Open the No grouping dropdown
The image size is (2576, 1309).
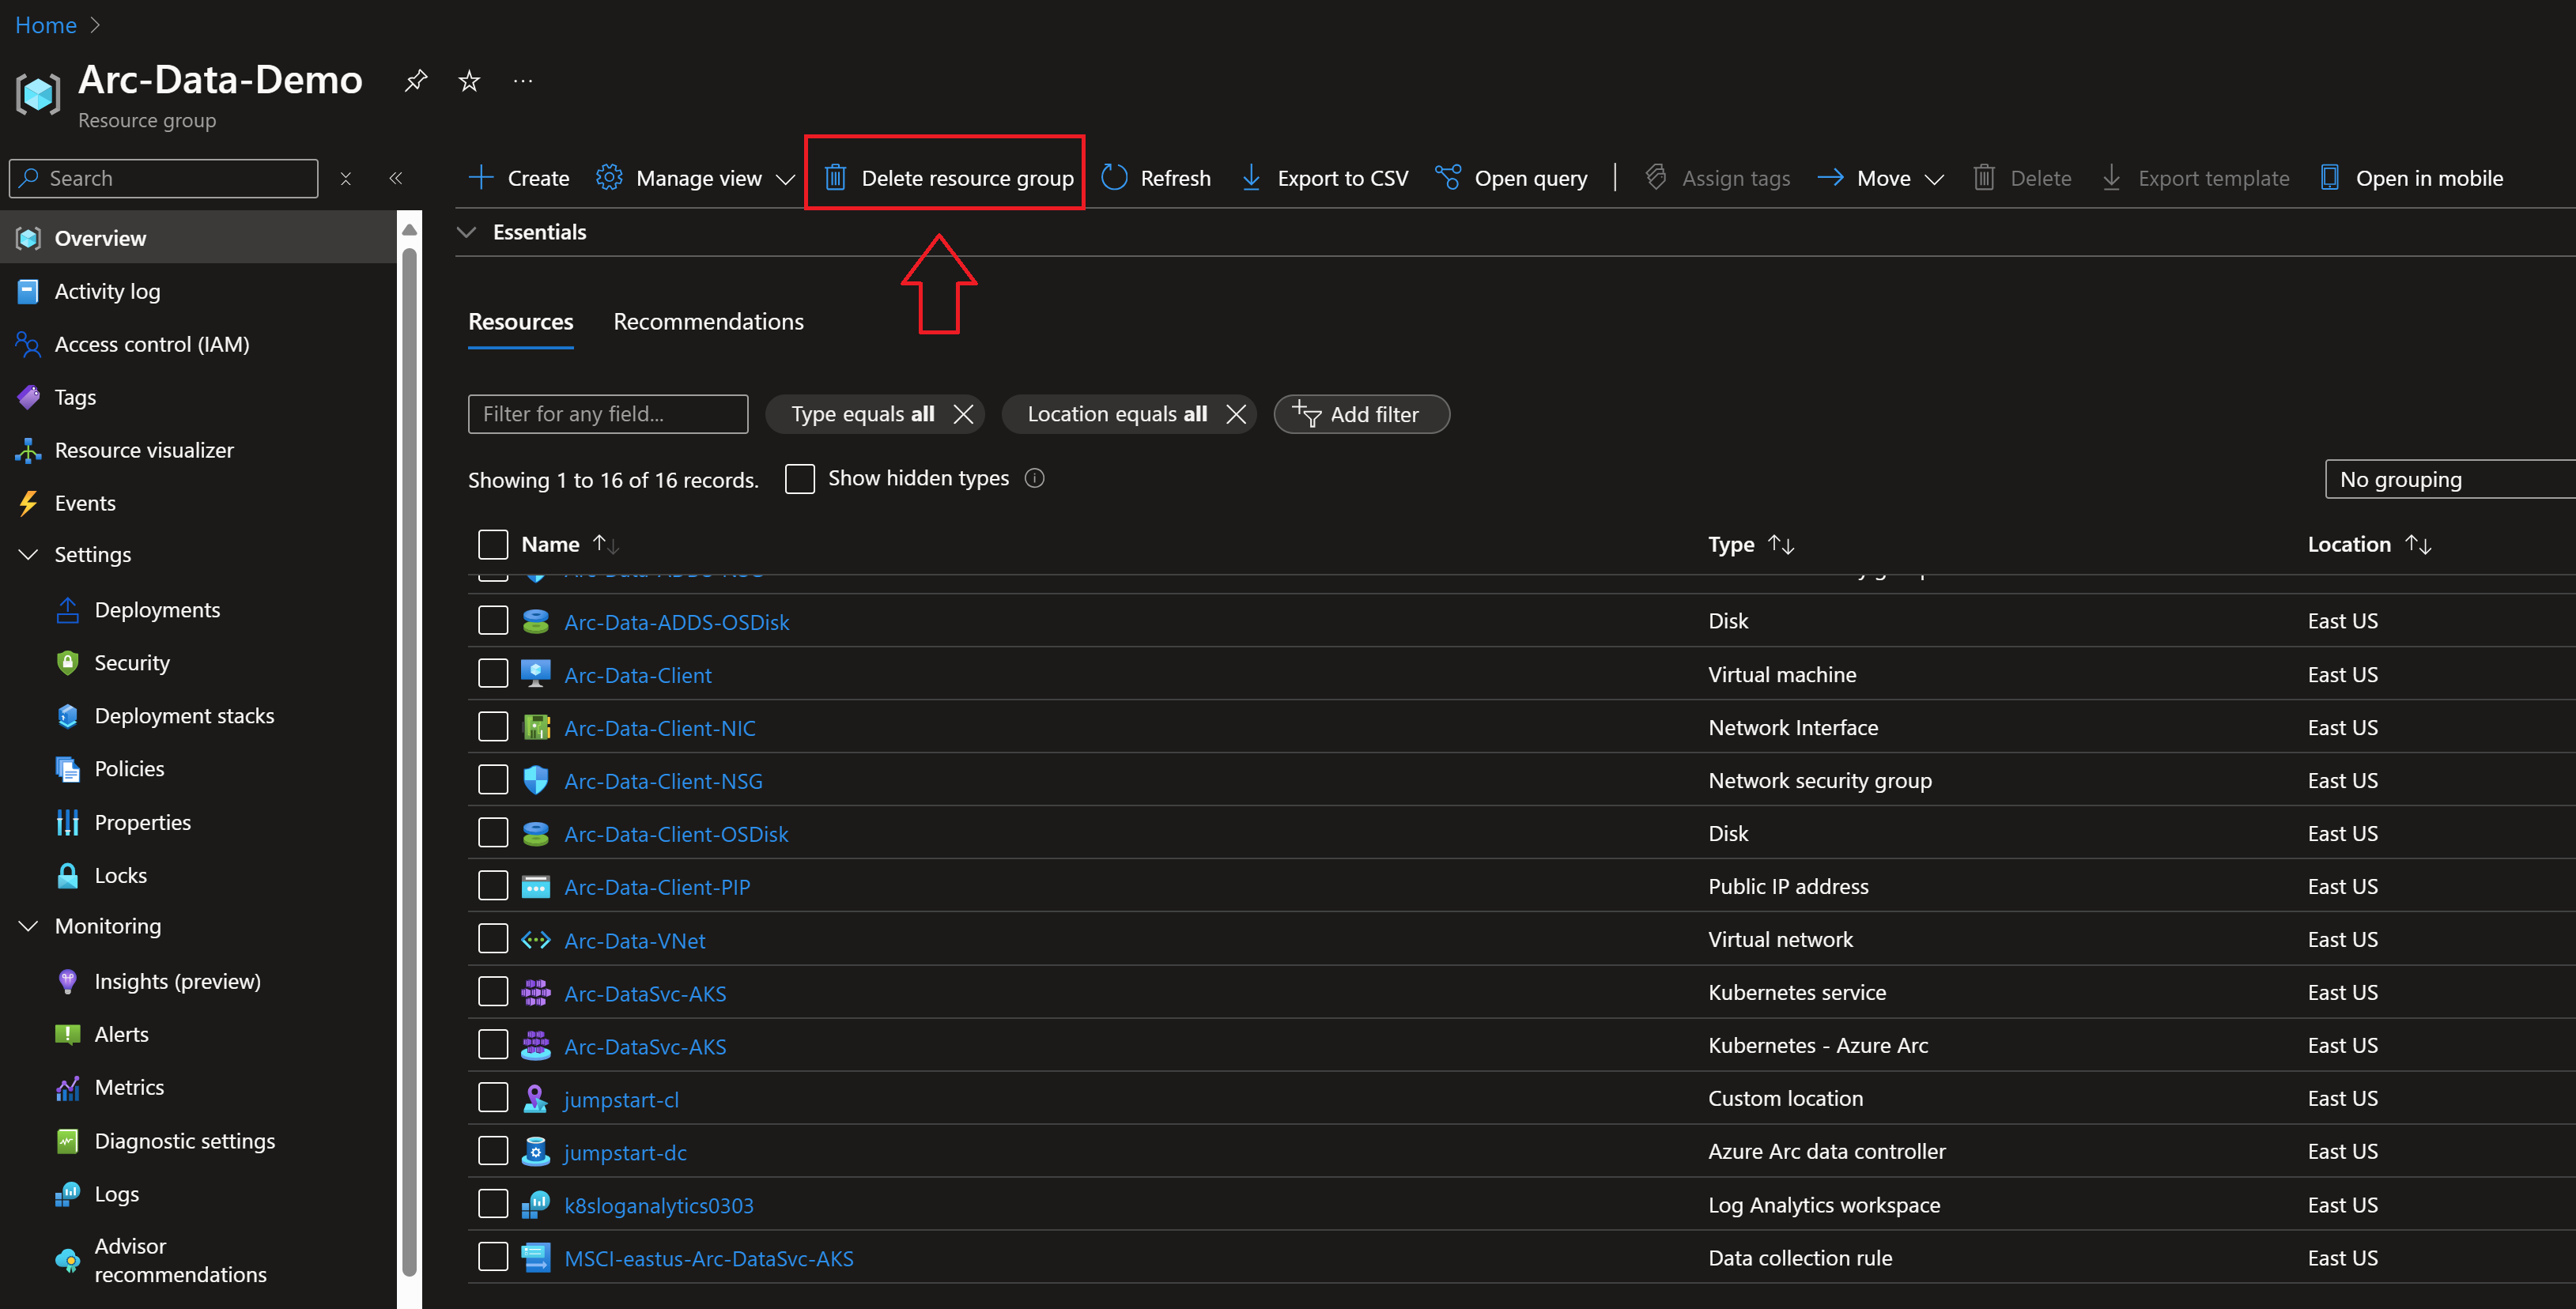(x=2450, y=479)
